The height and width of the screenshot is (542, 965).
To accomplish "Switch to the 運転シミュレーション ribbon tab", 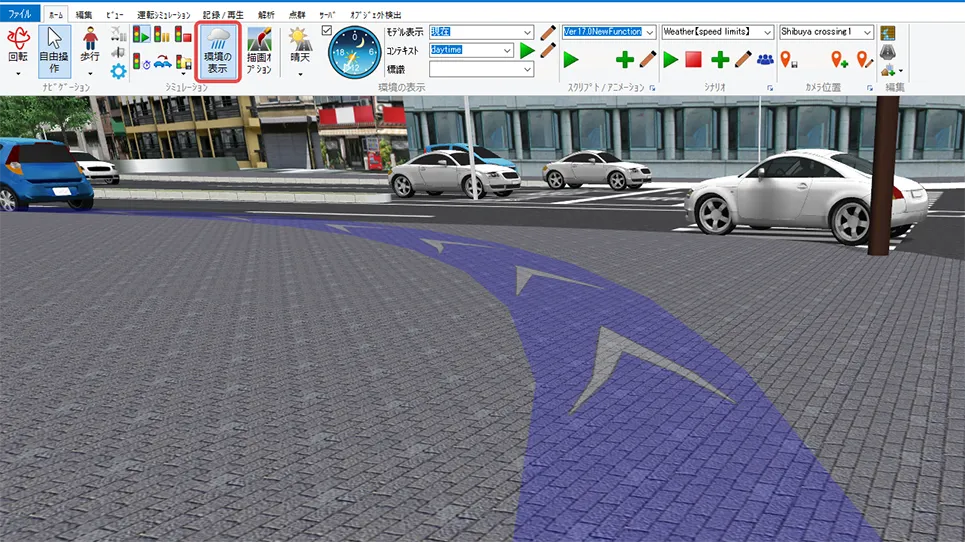I will (162, 15).
